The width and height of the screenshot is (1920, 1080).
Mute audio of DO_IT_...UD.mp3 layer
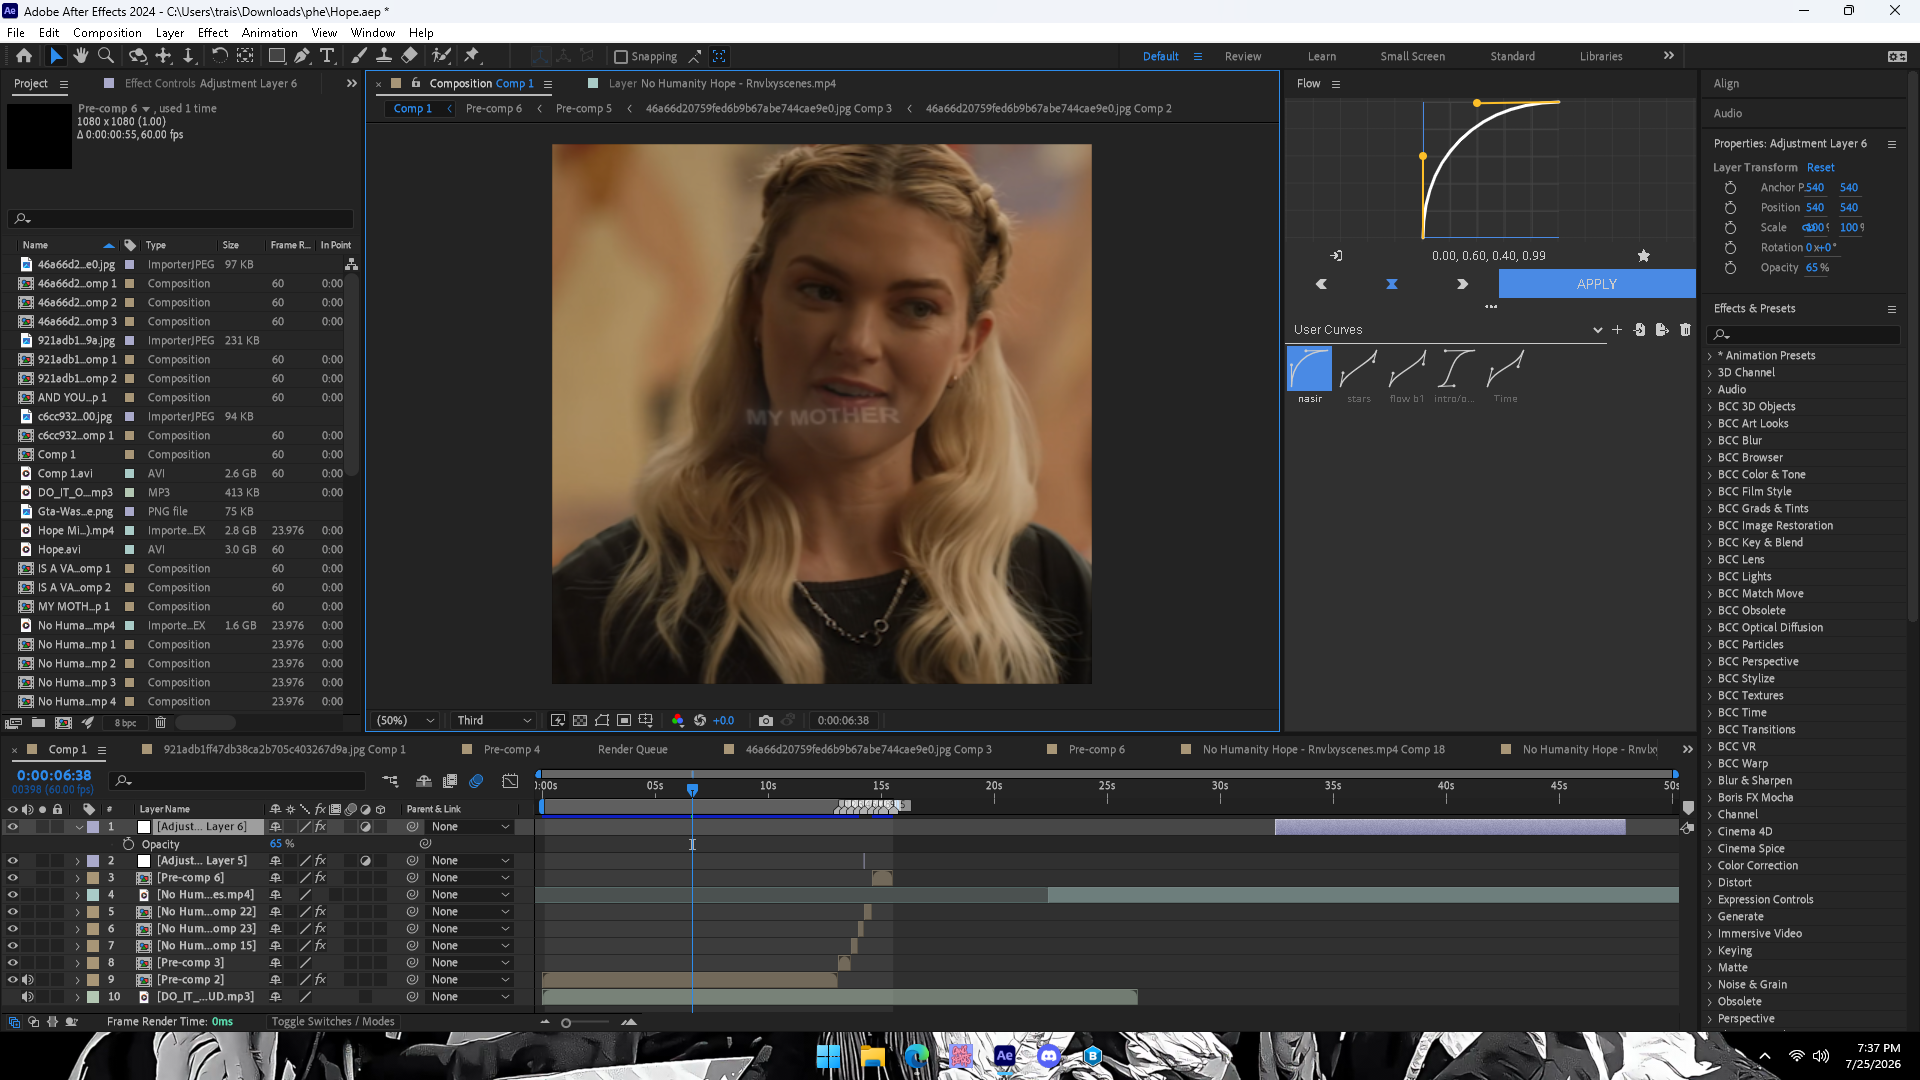(27, 997)
